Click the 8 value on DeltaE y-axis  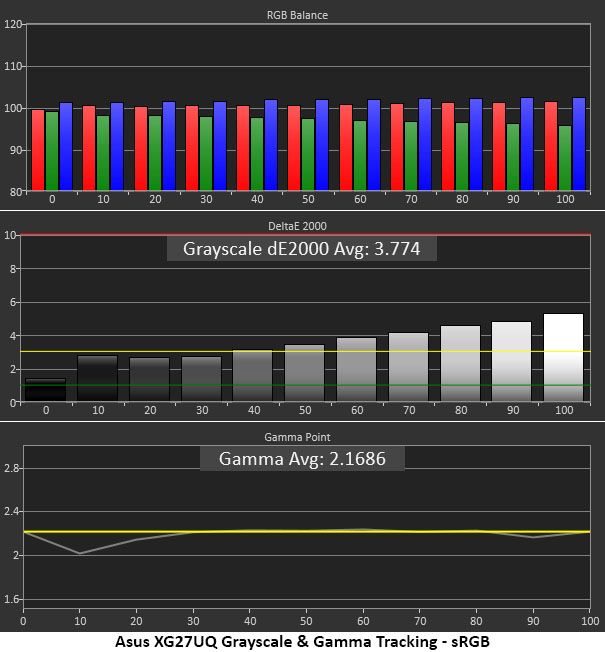click(13, 269)
